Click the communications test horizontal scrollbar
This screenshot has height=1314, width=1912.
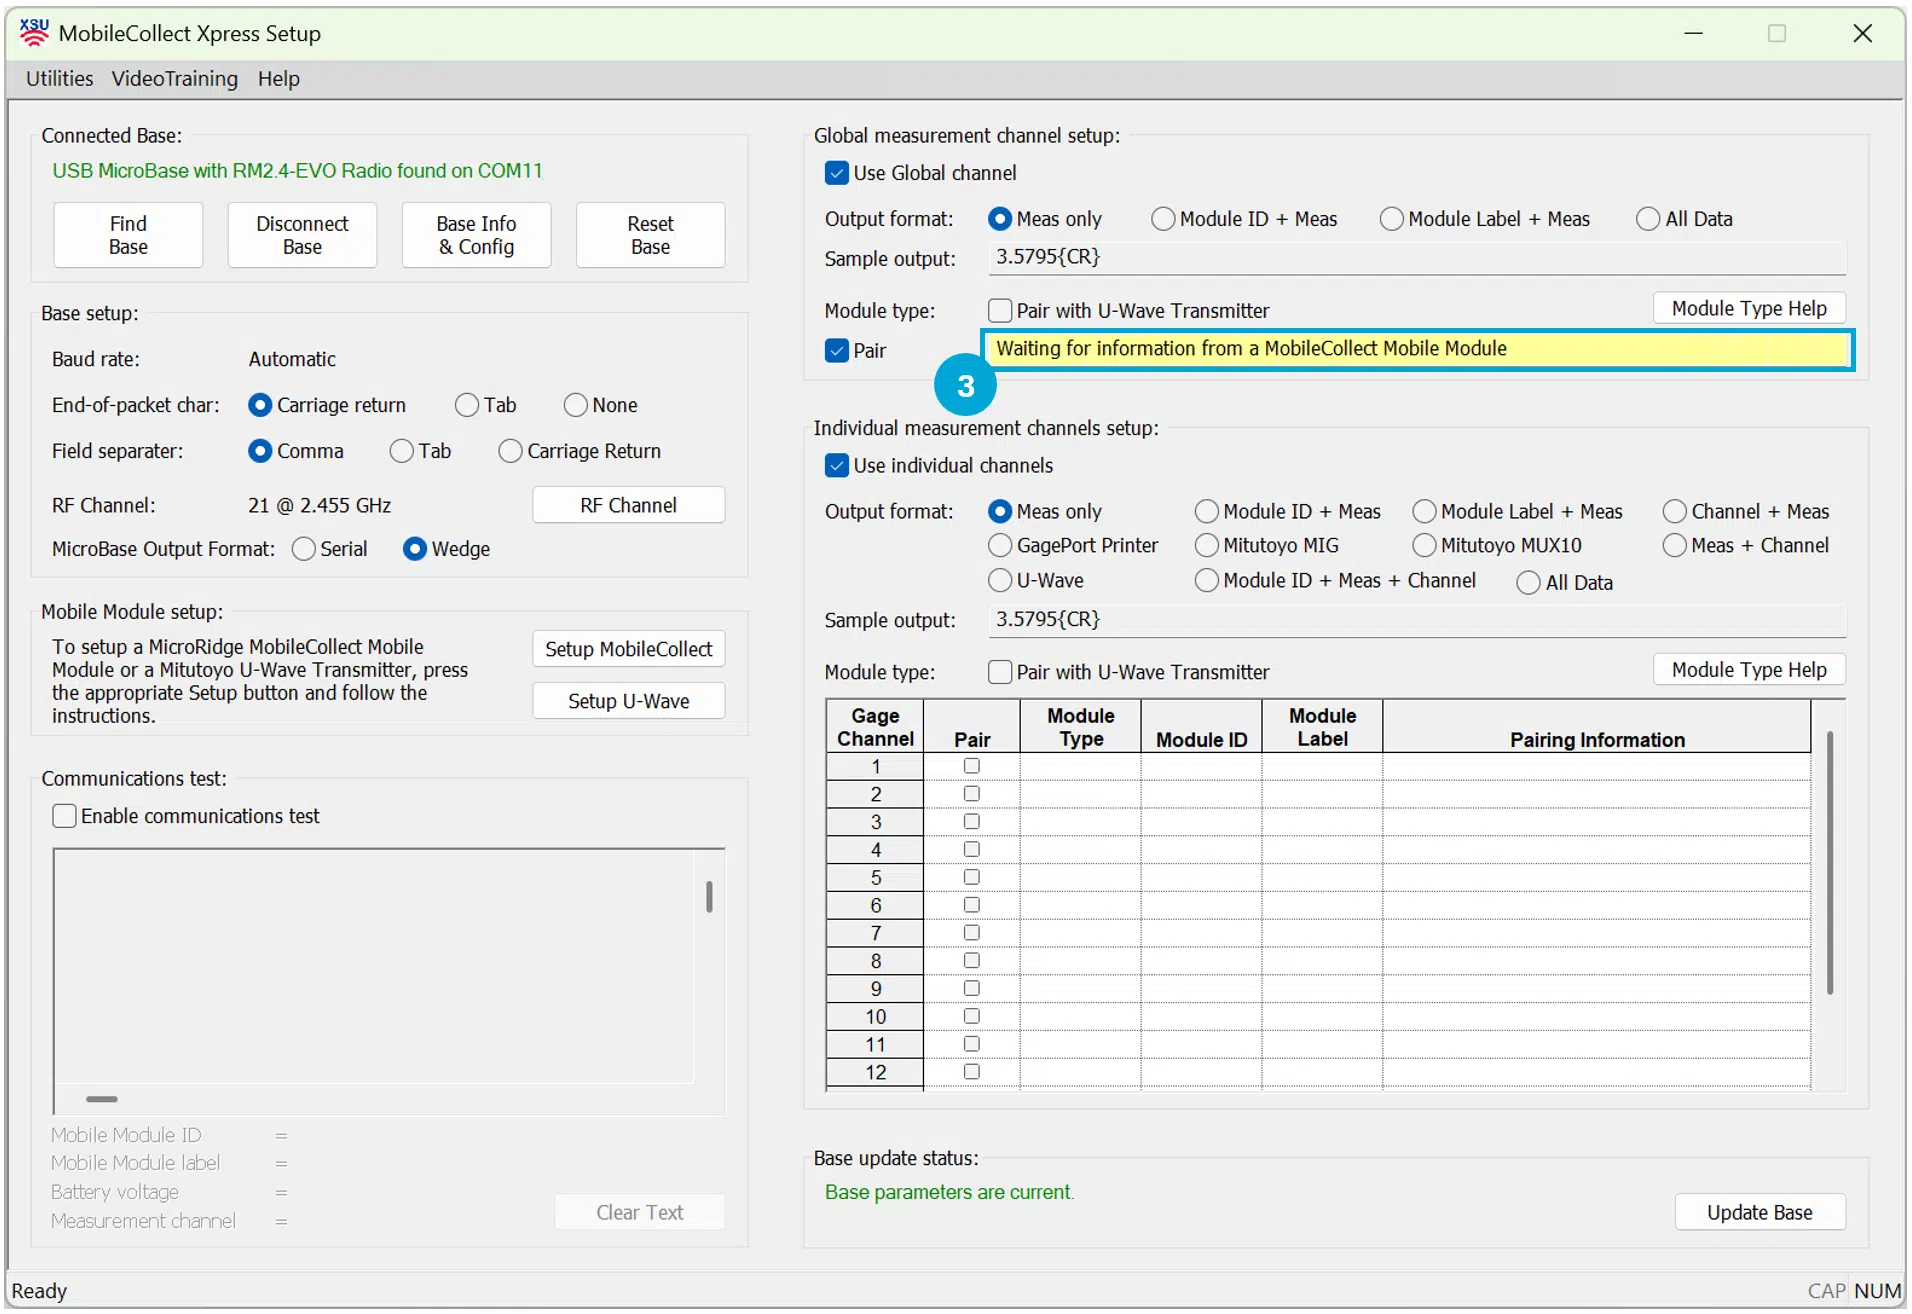point(102,1099)
